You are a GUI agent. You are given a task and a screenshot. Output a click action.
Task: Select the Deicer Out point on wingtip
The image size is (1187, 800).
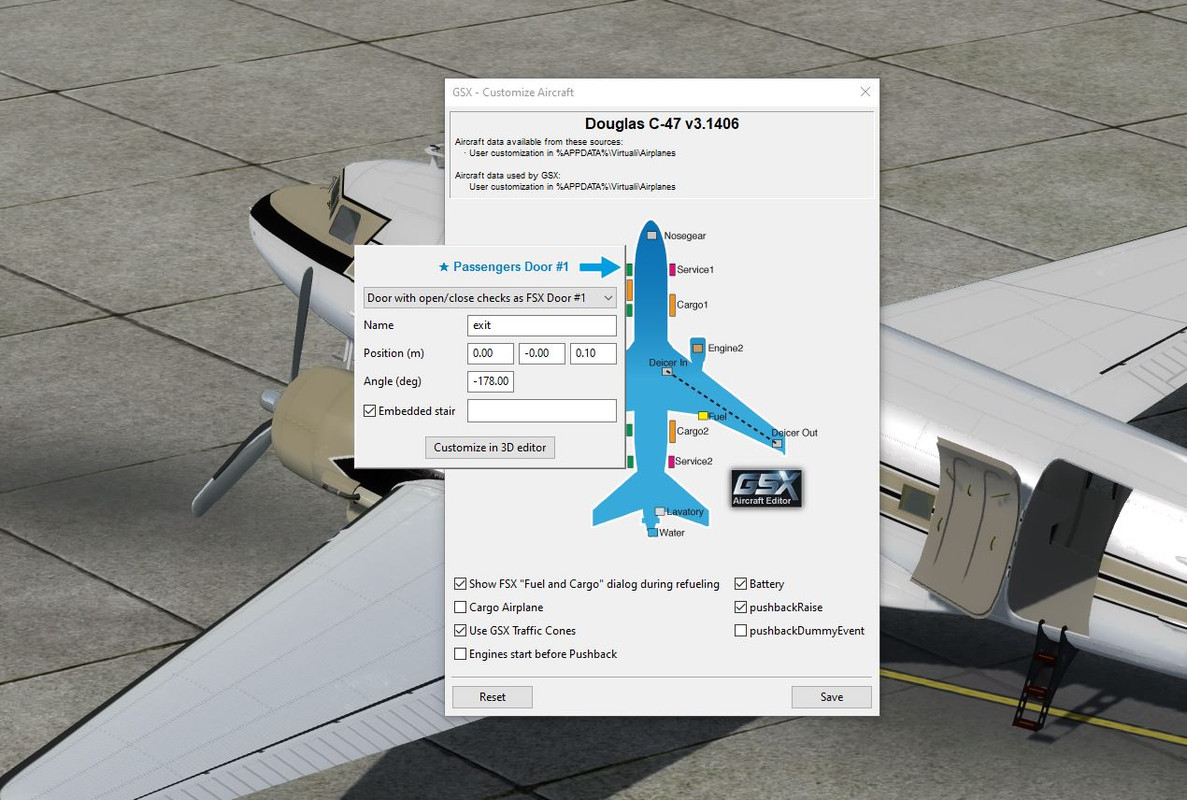(x=777, y=443)
